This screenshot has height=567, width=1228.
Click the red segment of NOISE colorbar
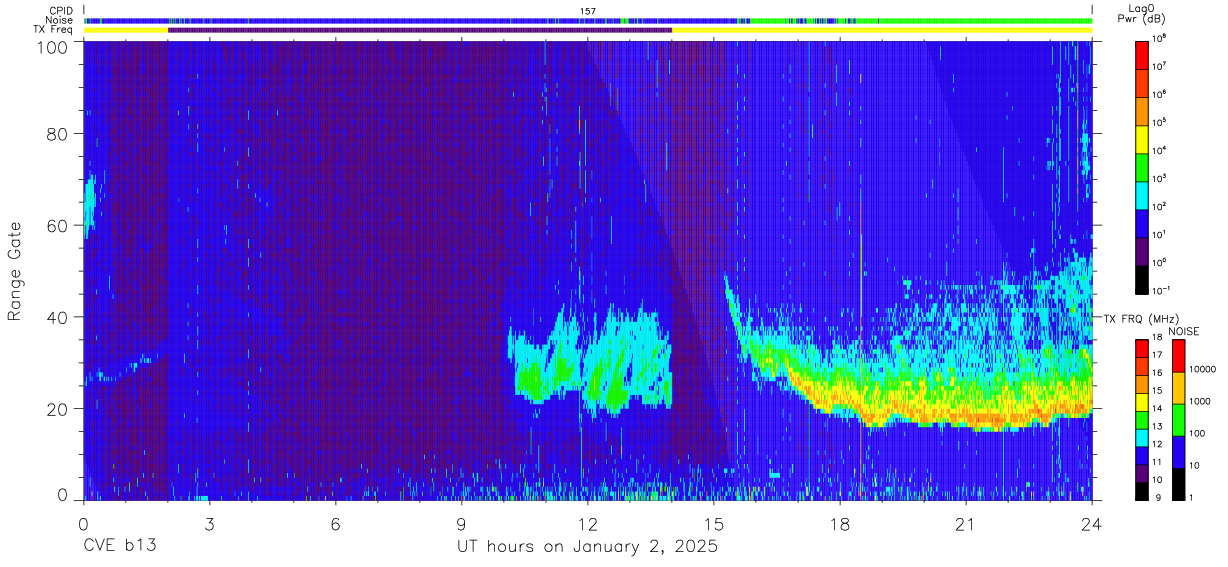point(1178,356)
